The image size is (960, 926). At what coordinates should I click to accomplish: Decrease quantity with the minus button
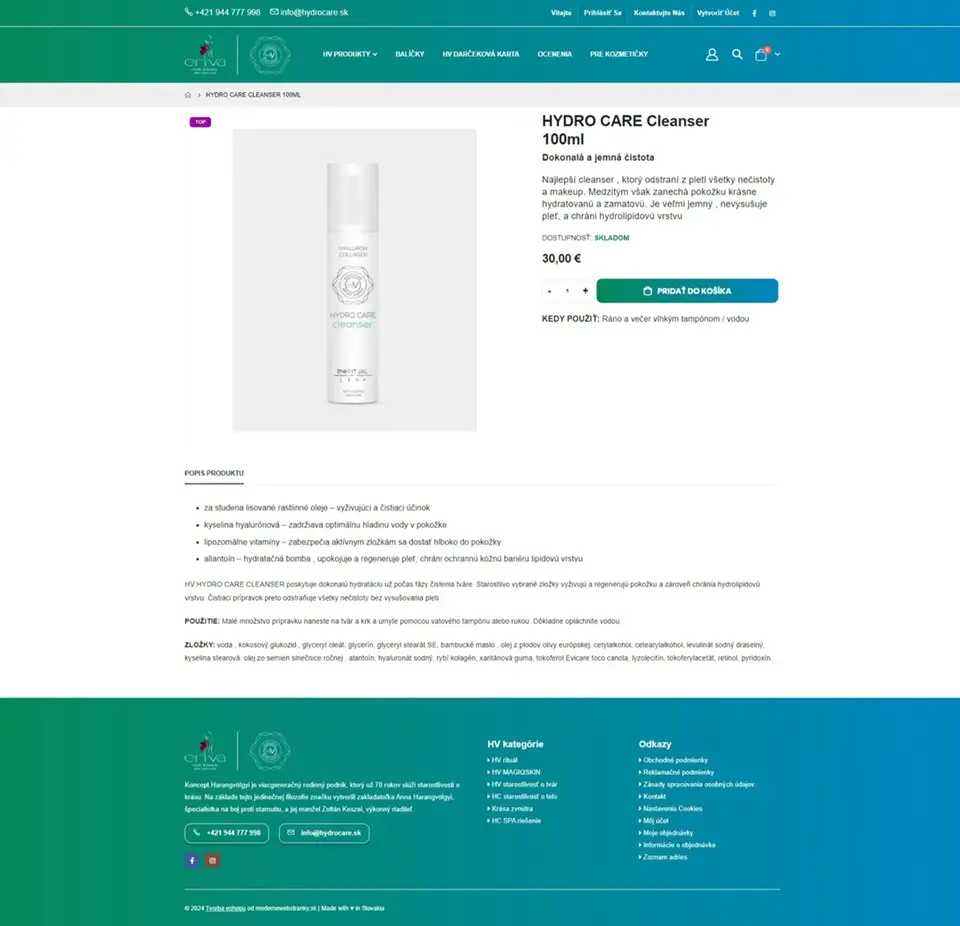coord(550,291)
